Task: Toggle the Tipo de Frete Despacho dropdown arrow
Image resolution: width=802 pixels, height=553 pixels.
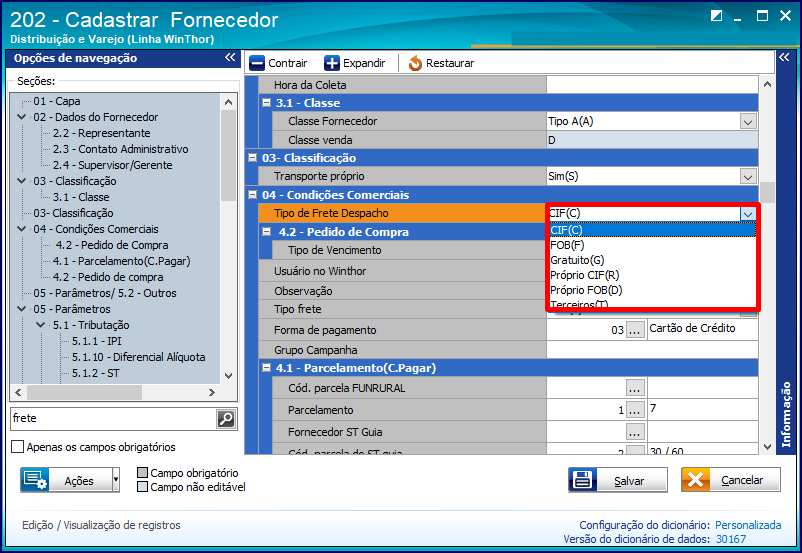Action: (748, 213)
